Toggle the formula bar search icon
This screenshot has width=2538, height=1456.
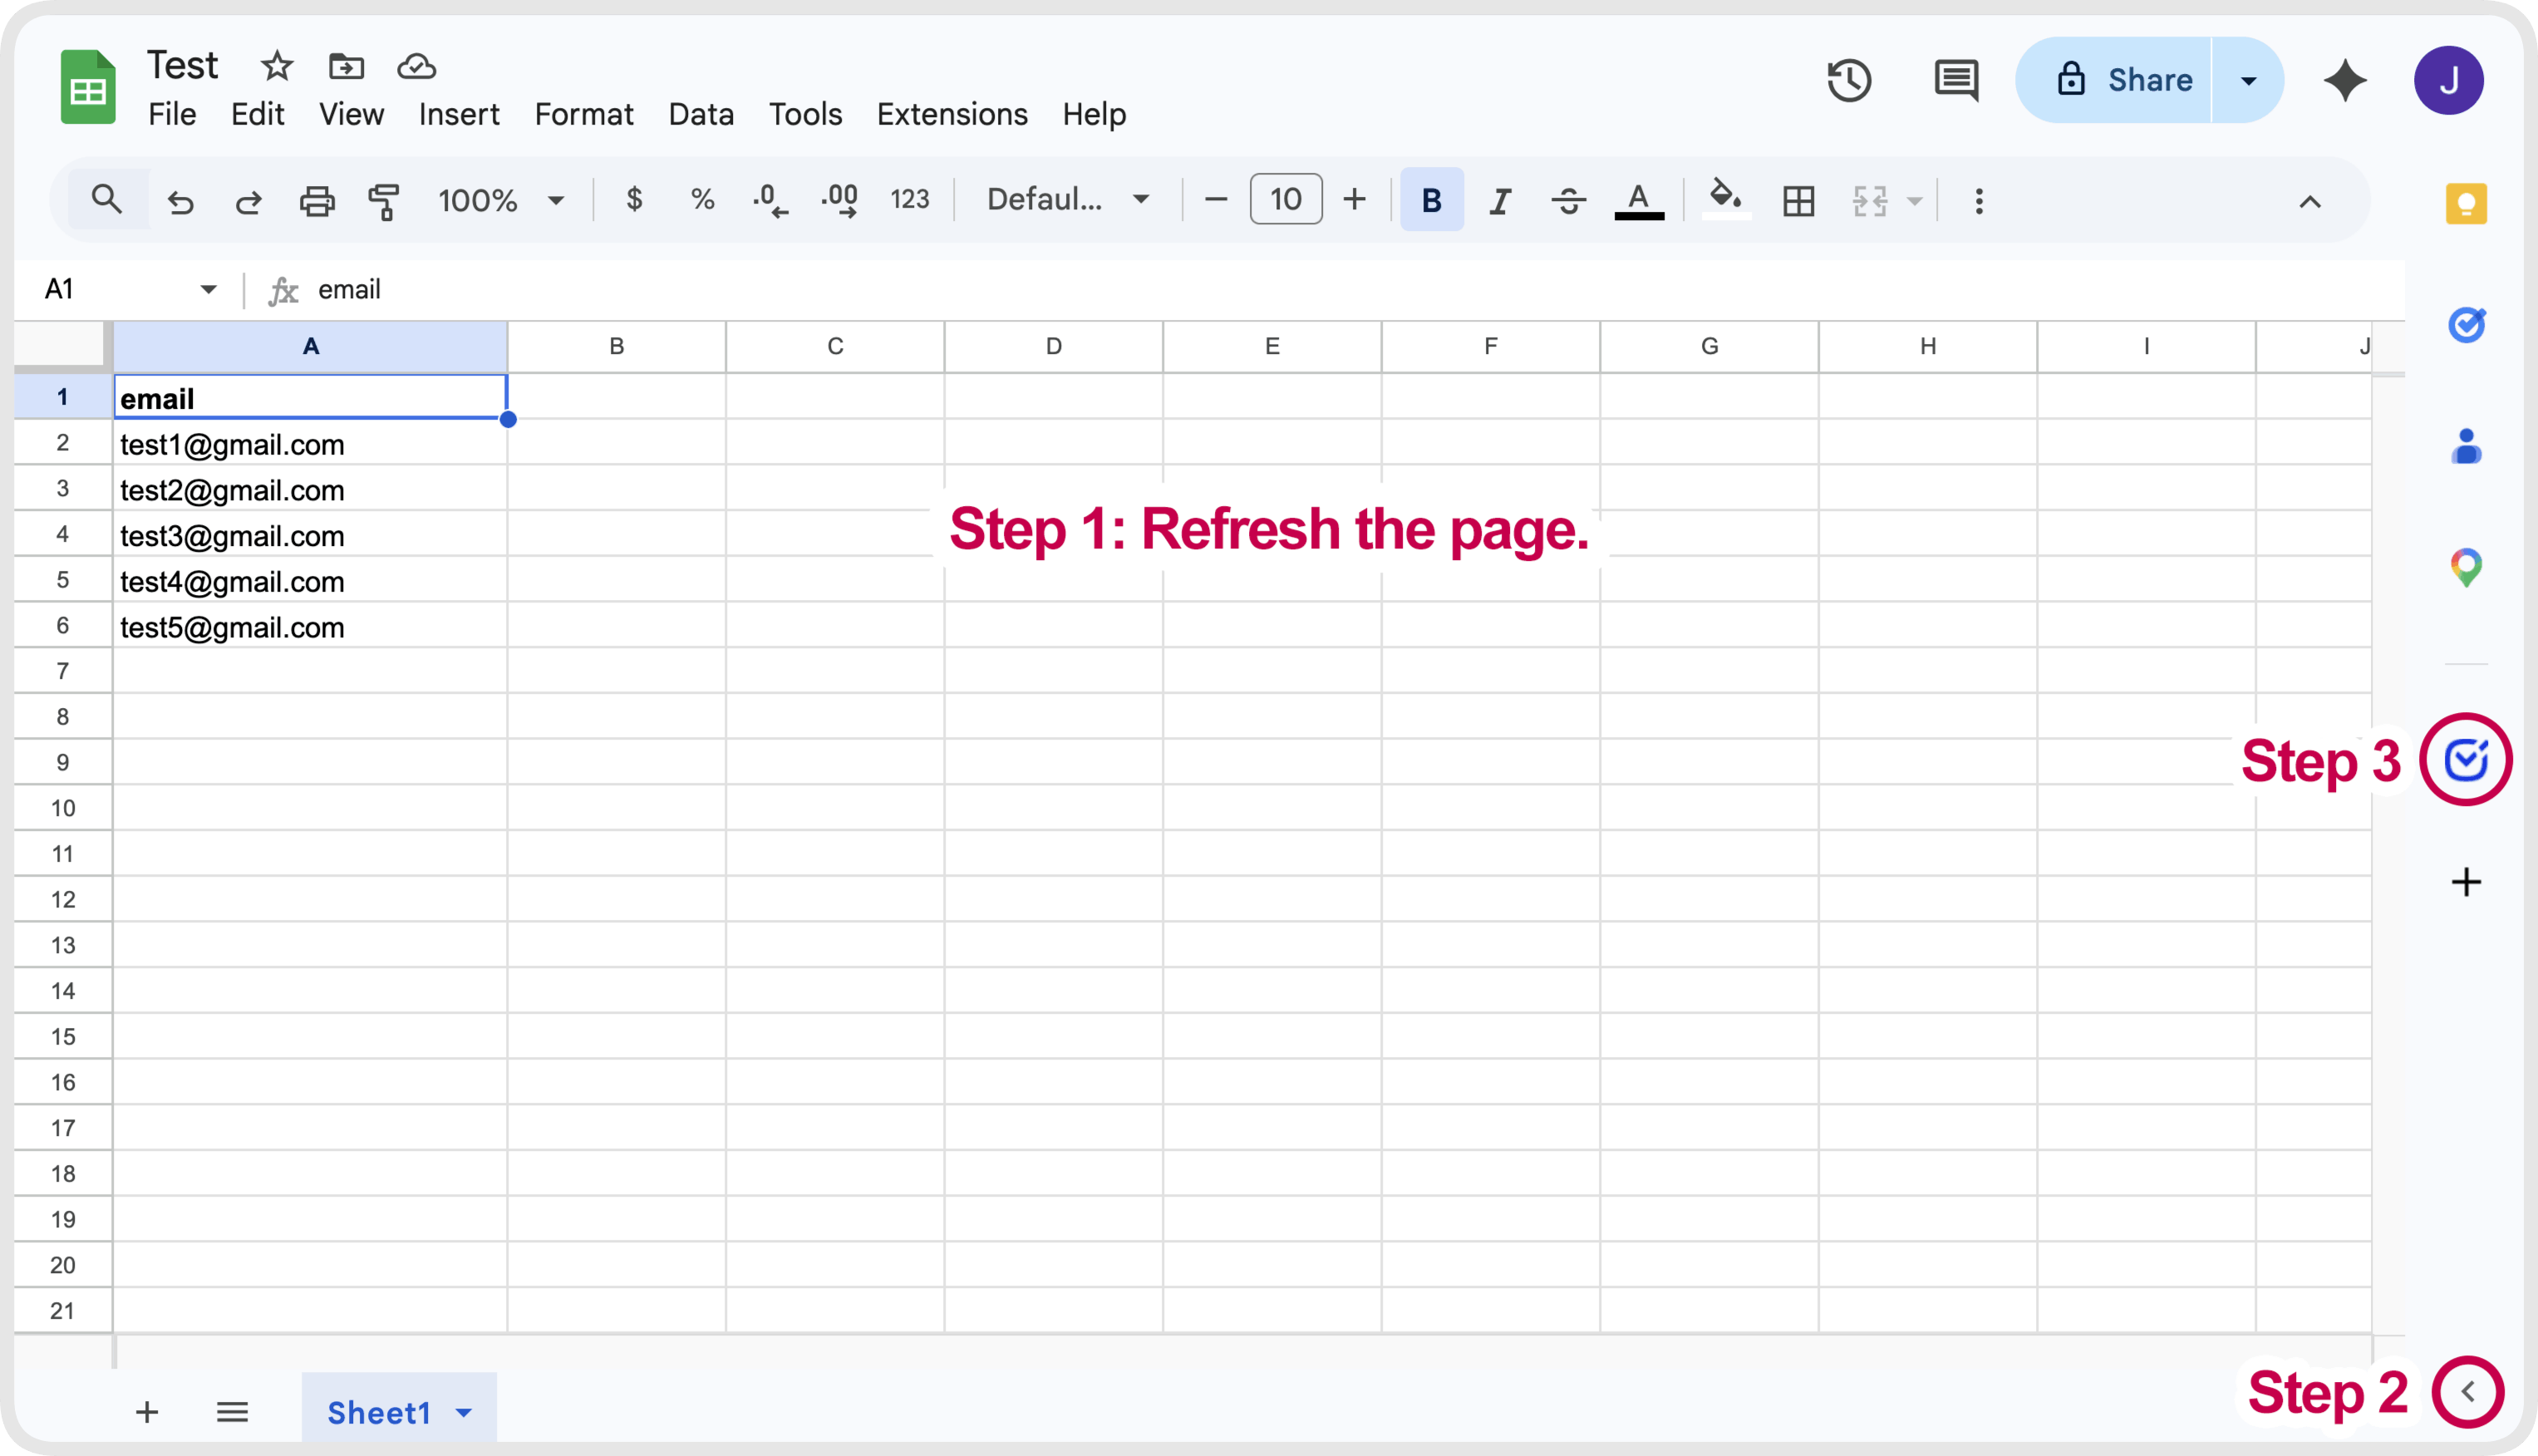(x=107, y=199)
